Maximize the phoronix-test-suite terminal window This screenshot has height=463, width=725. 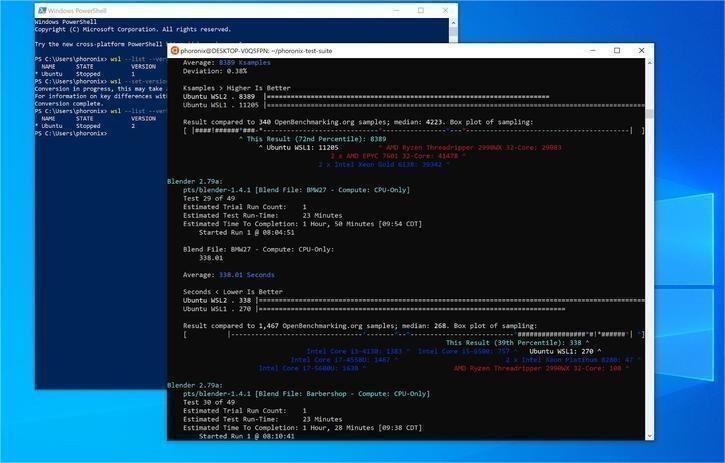pos(617,50)
